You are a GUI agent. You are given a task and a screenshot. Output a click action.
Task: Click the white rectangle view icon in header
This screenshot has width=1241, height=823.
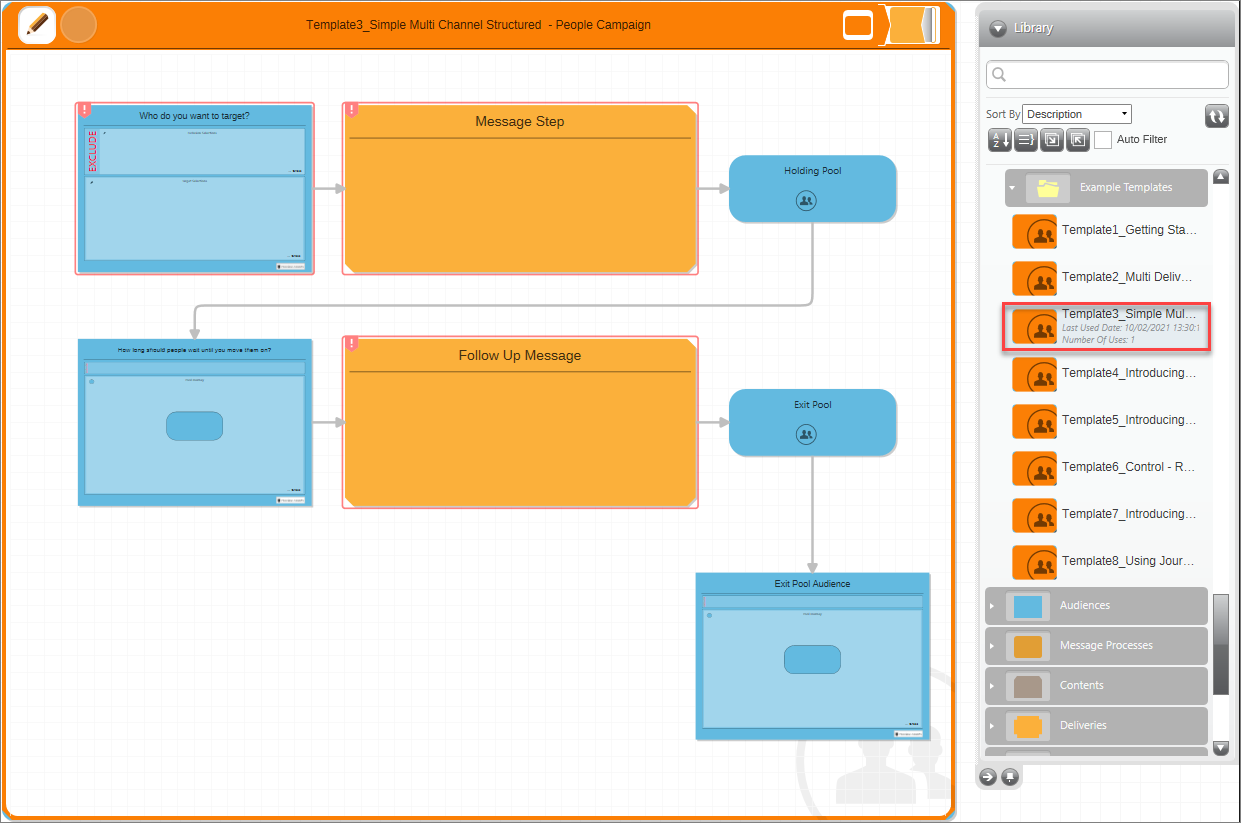click(858, 25)
